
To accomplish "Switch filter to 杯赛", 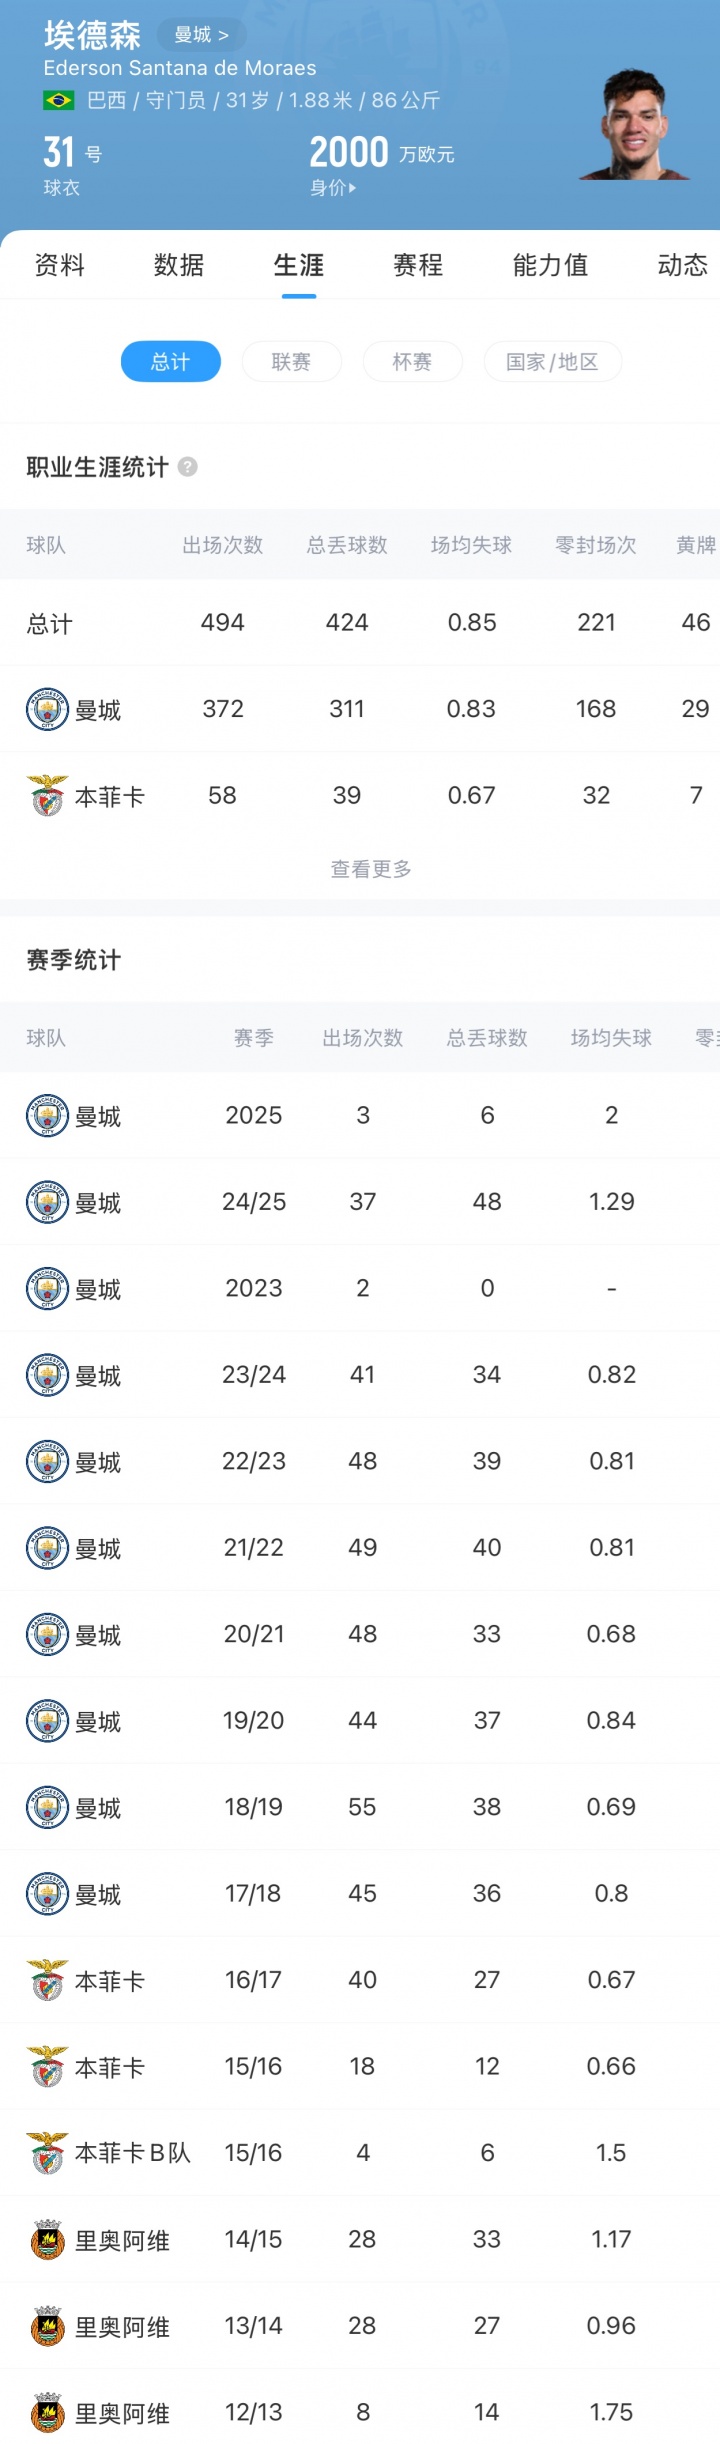I will pos(412,362).
